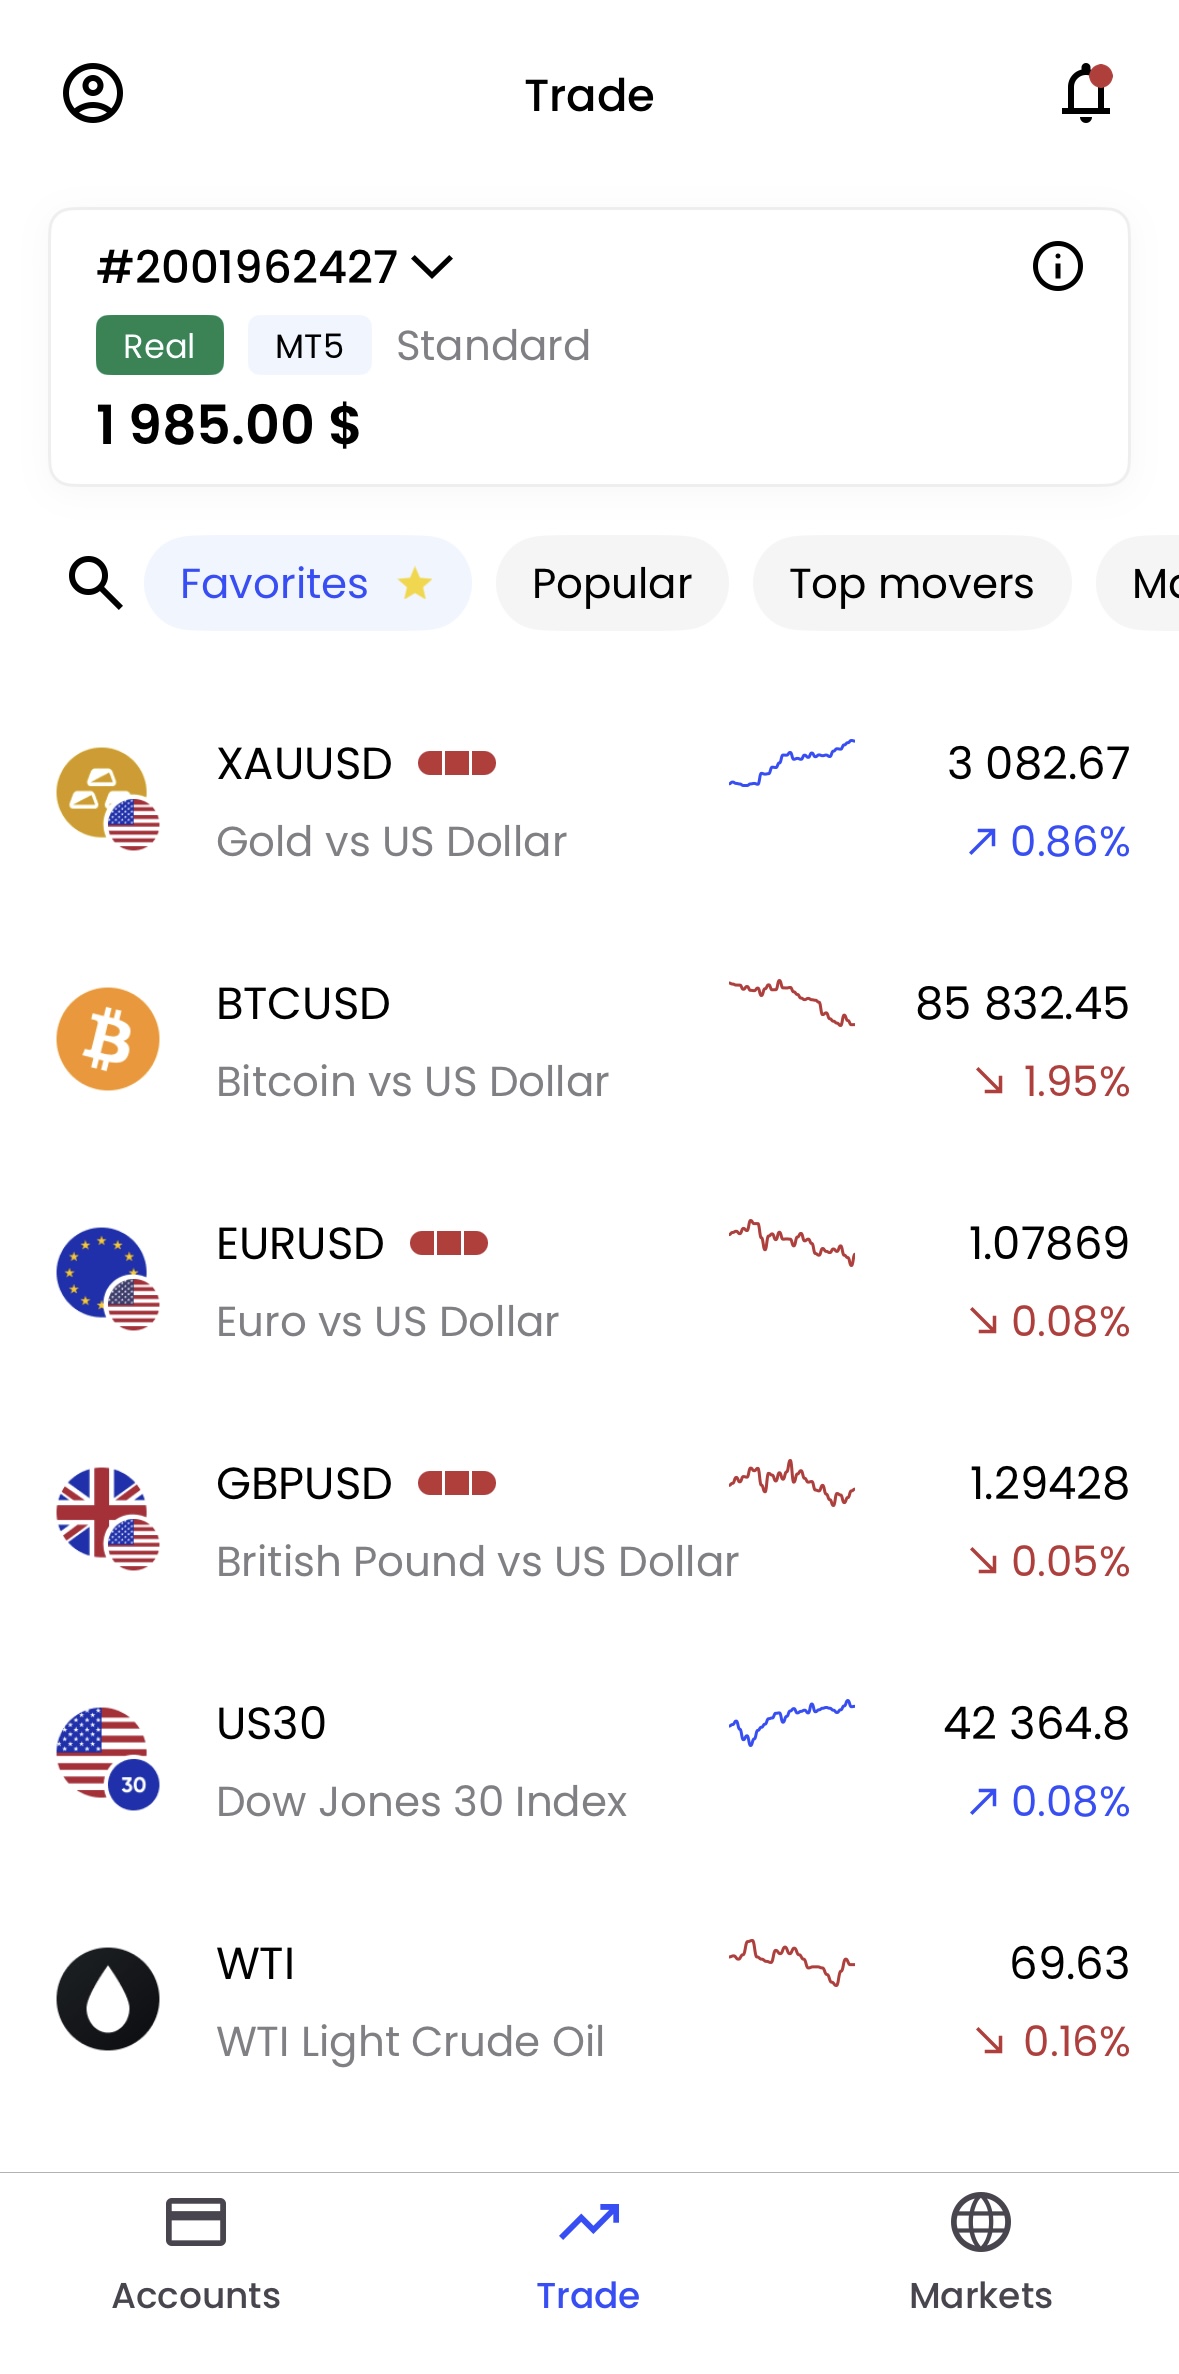Open EURUSD Euro vs US Dollar row
1179x2374 pixels.
(590, 1280)
